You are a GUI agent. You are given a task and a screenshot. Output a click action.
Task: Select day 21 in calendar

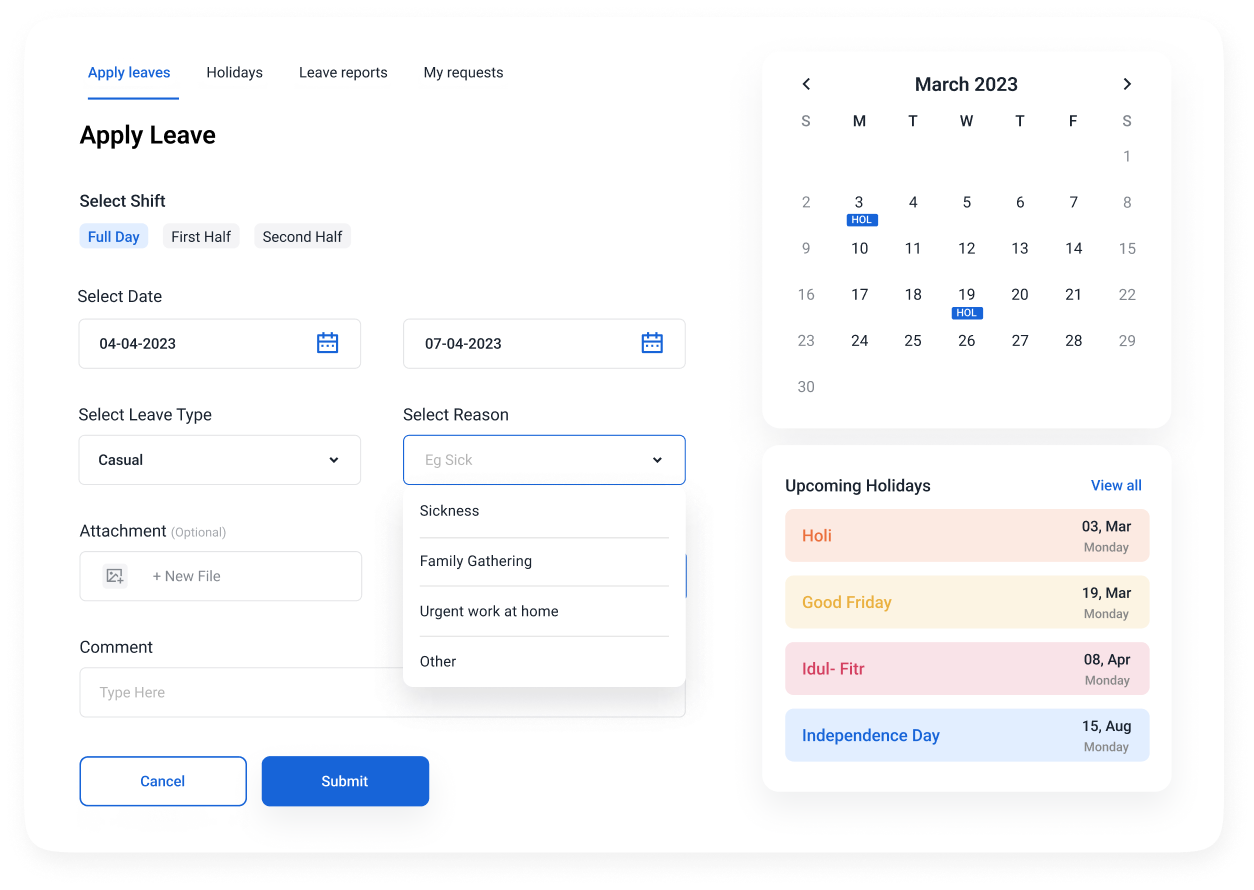(x=1073, y=294)
